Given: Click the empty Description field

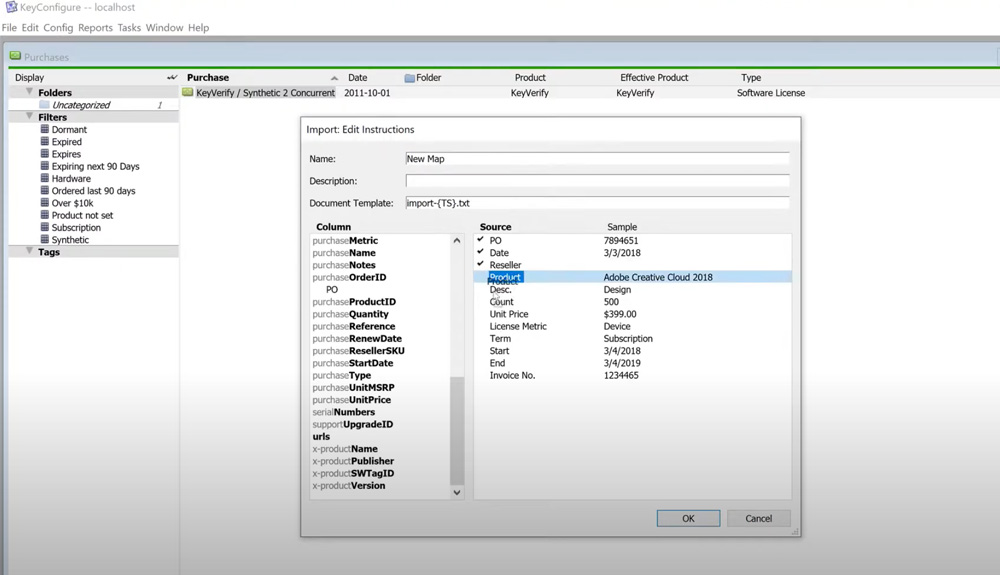Looking at the screenshot, I should pyautogui.click(x=597, y=181).
